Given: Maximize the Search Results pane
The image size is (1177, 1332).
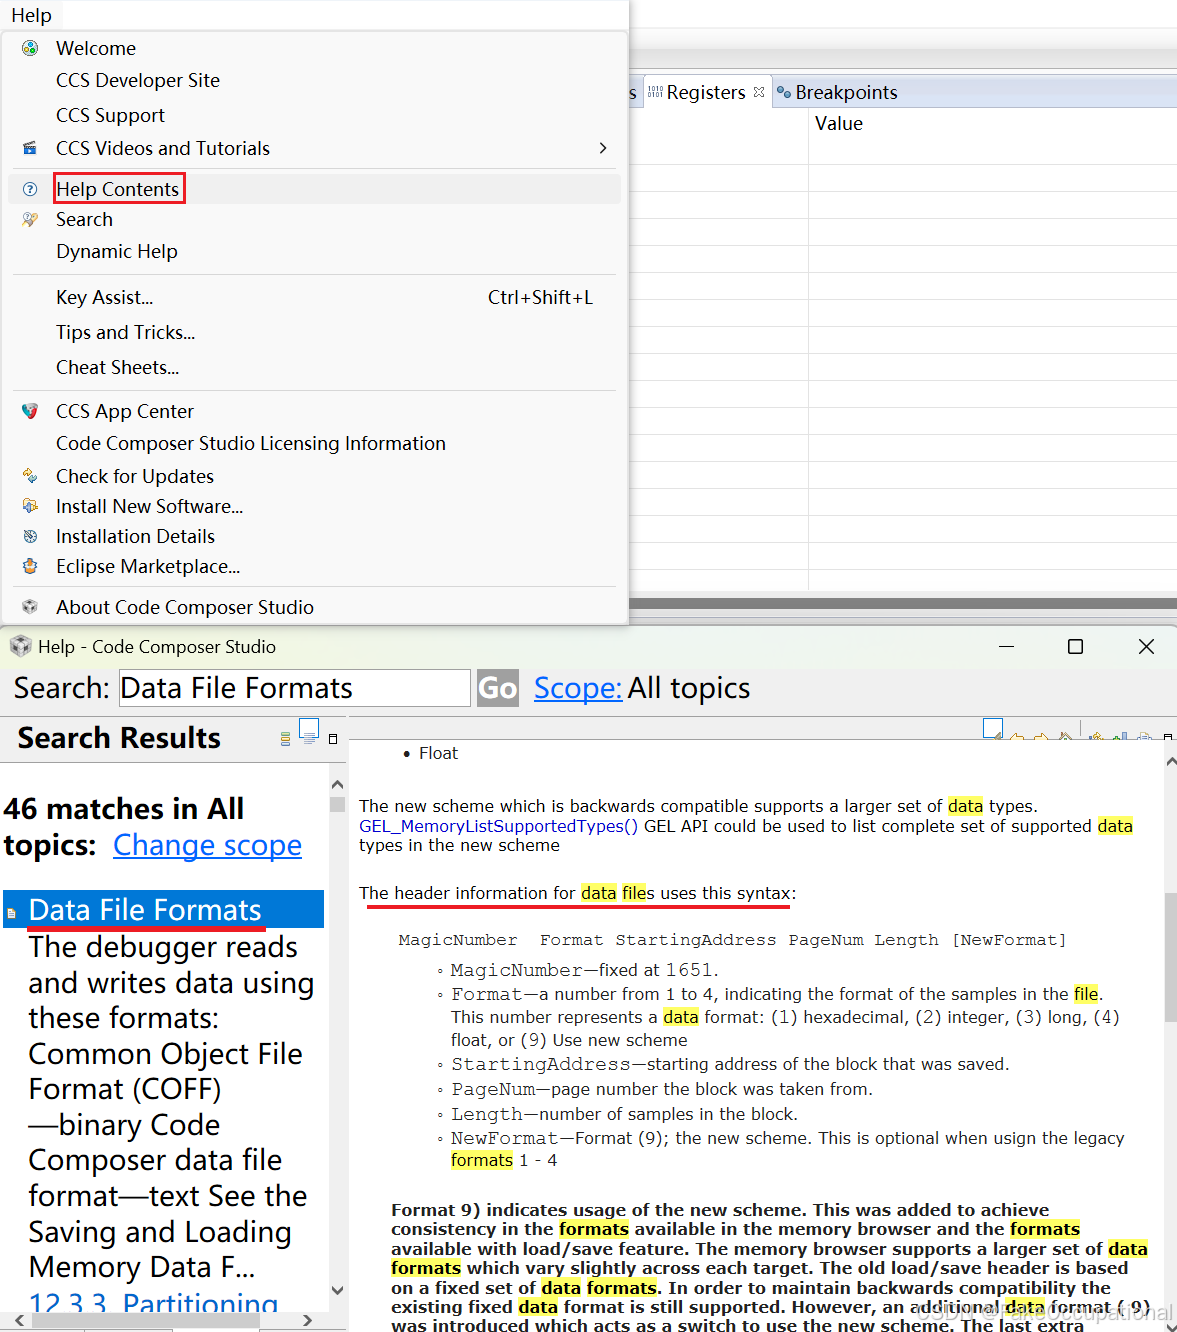Looking at the screenshot, I should point(333,739).
